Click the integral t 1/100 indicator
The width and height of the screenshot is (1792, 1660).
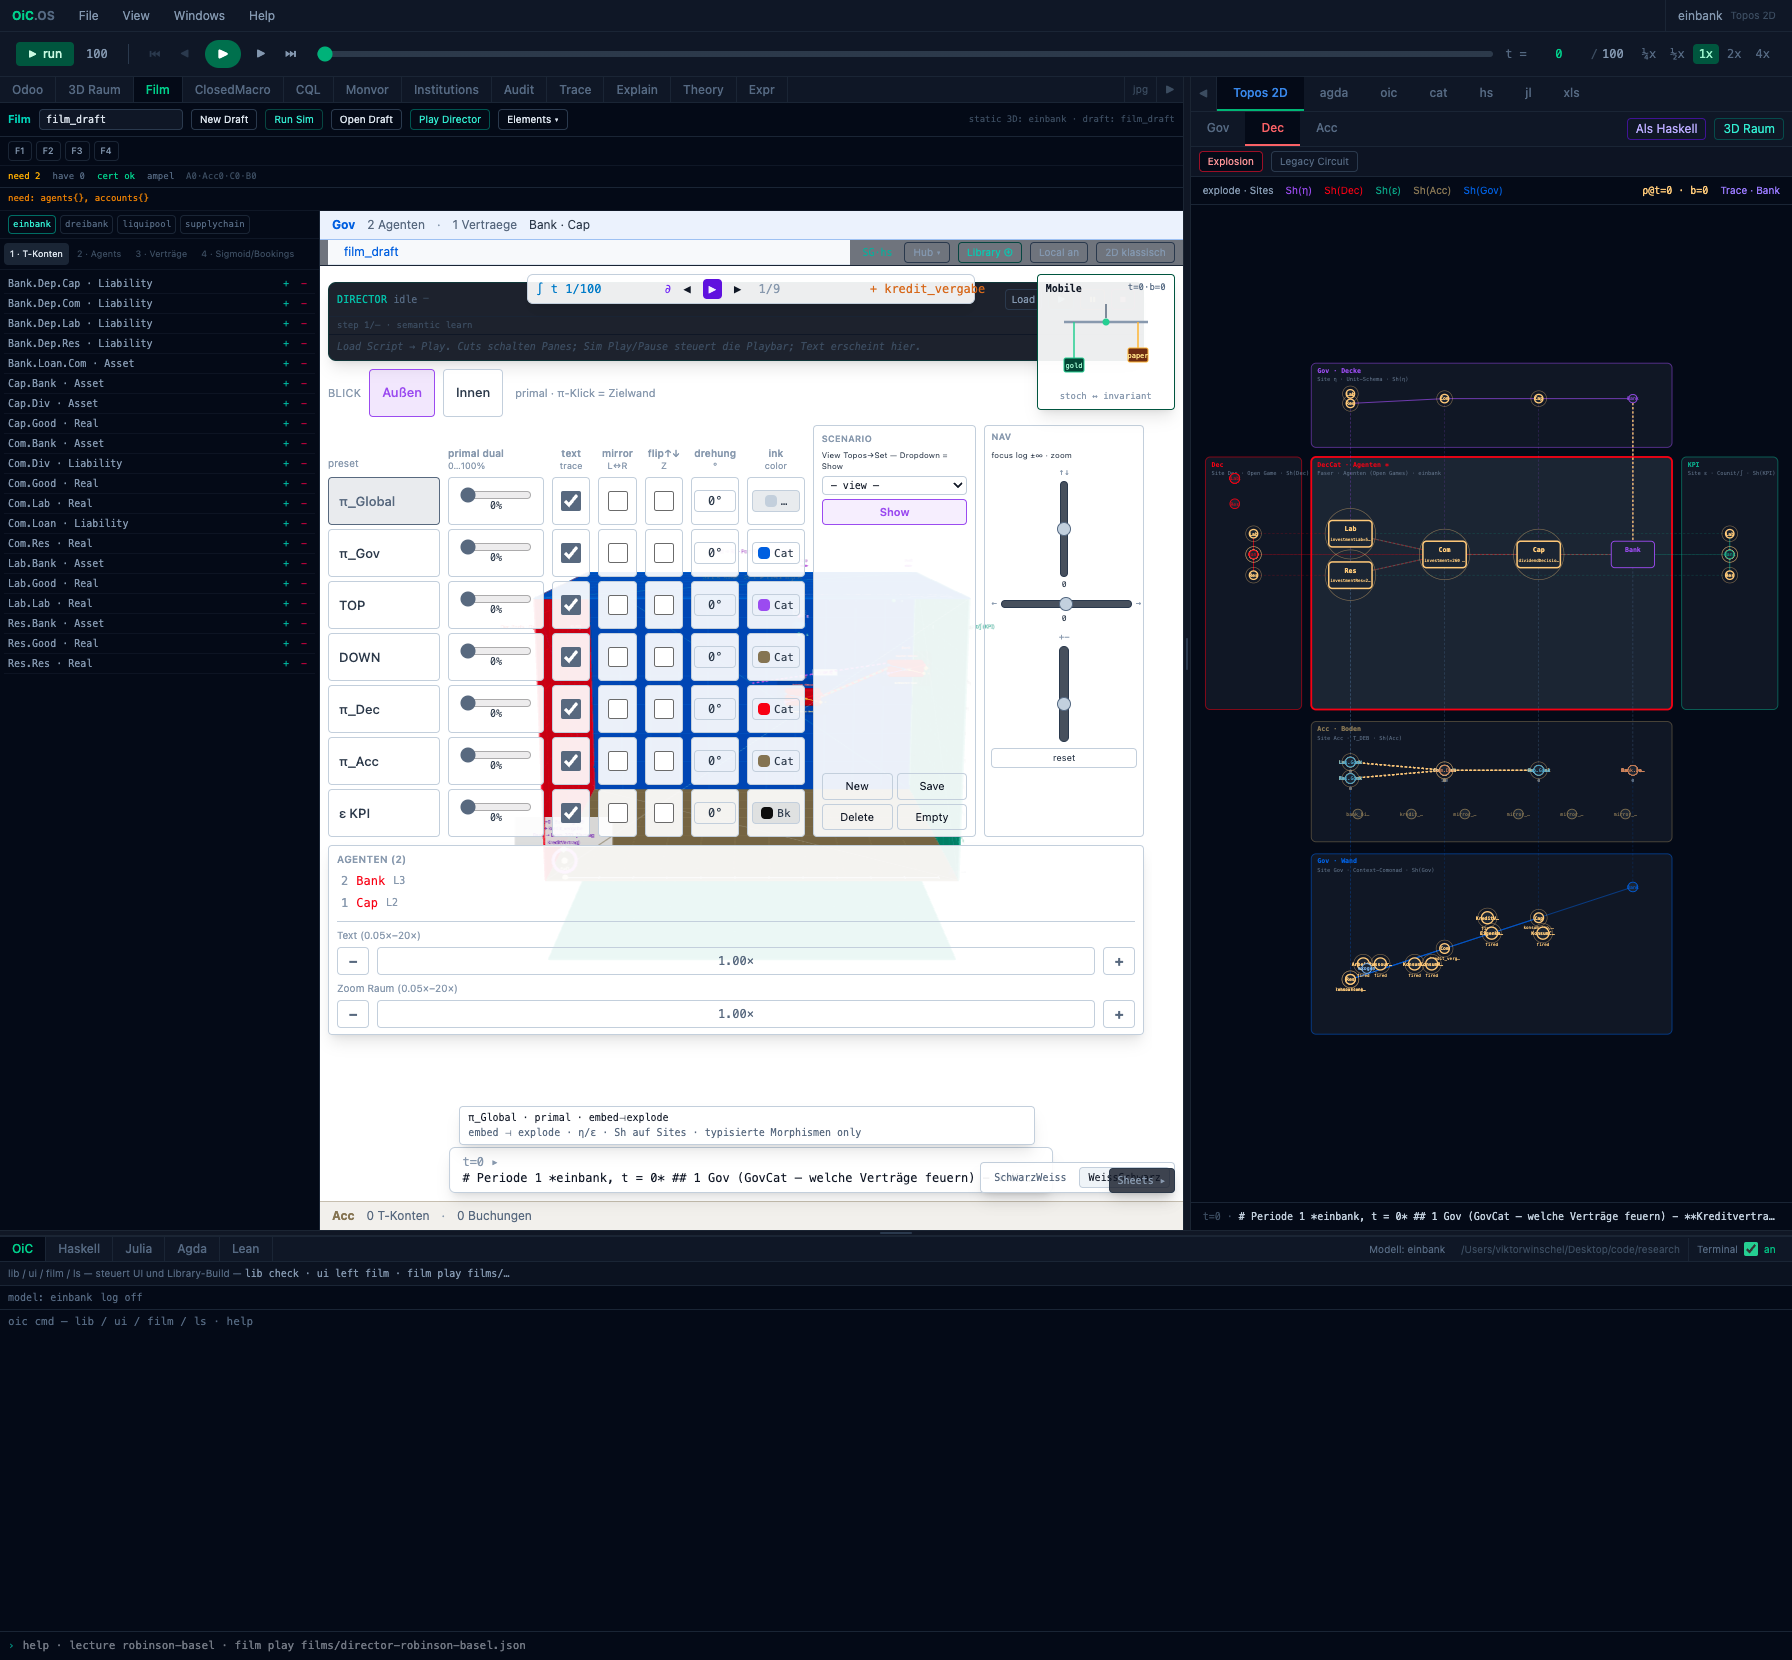coord(569,289)
